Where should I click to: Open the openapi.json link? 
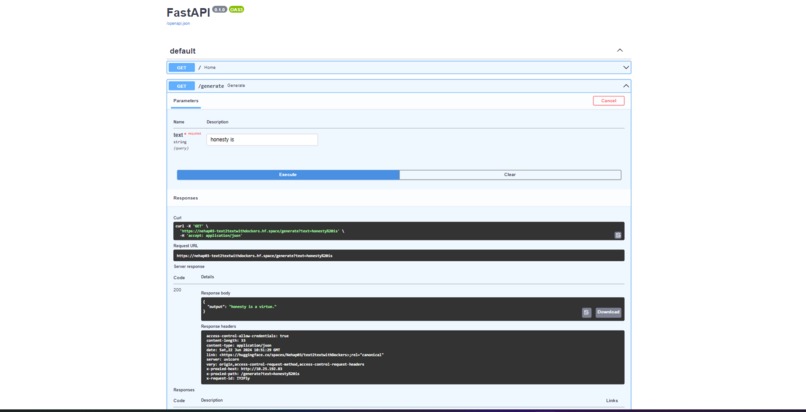pyautogui.click(x=178, y=24)
